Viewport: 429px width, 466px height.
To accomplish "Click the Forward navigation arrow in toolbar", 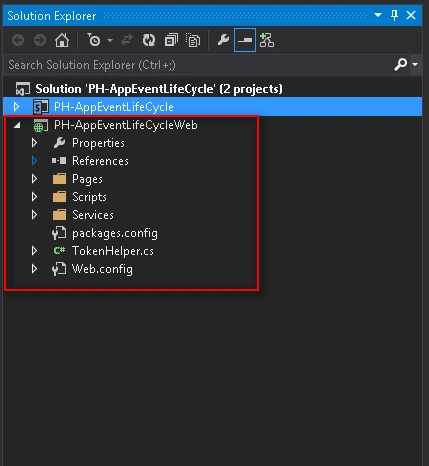I will (x=40, y=40).
